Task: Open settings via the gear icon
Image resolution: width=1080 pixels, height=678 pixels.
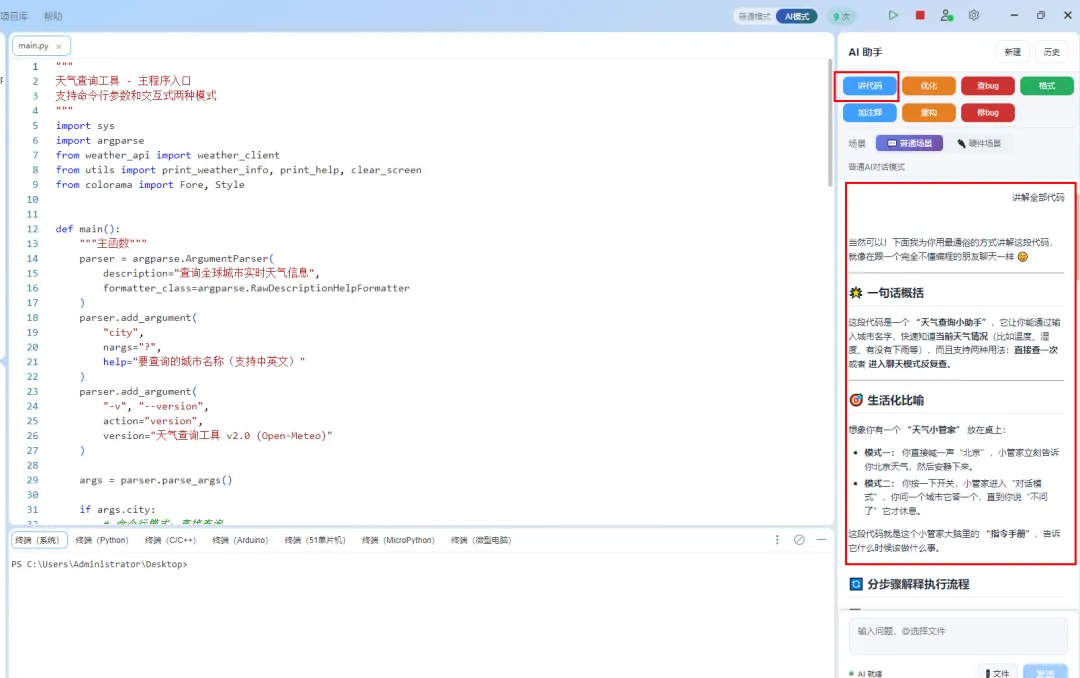Action: pyautogui.click(x=973, y=15)
